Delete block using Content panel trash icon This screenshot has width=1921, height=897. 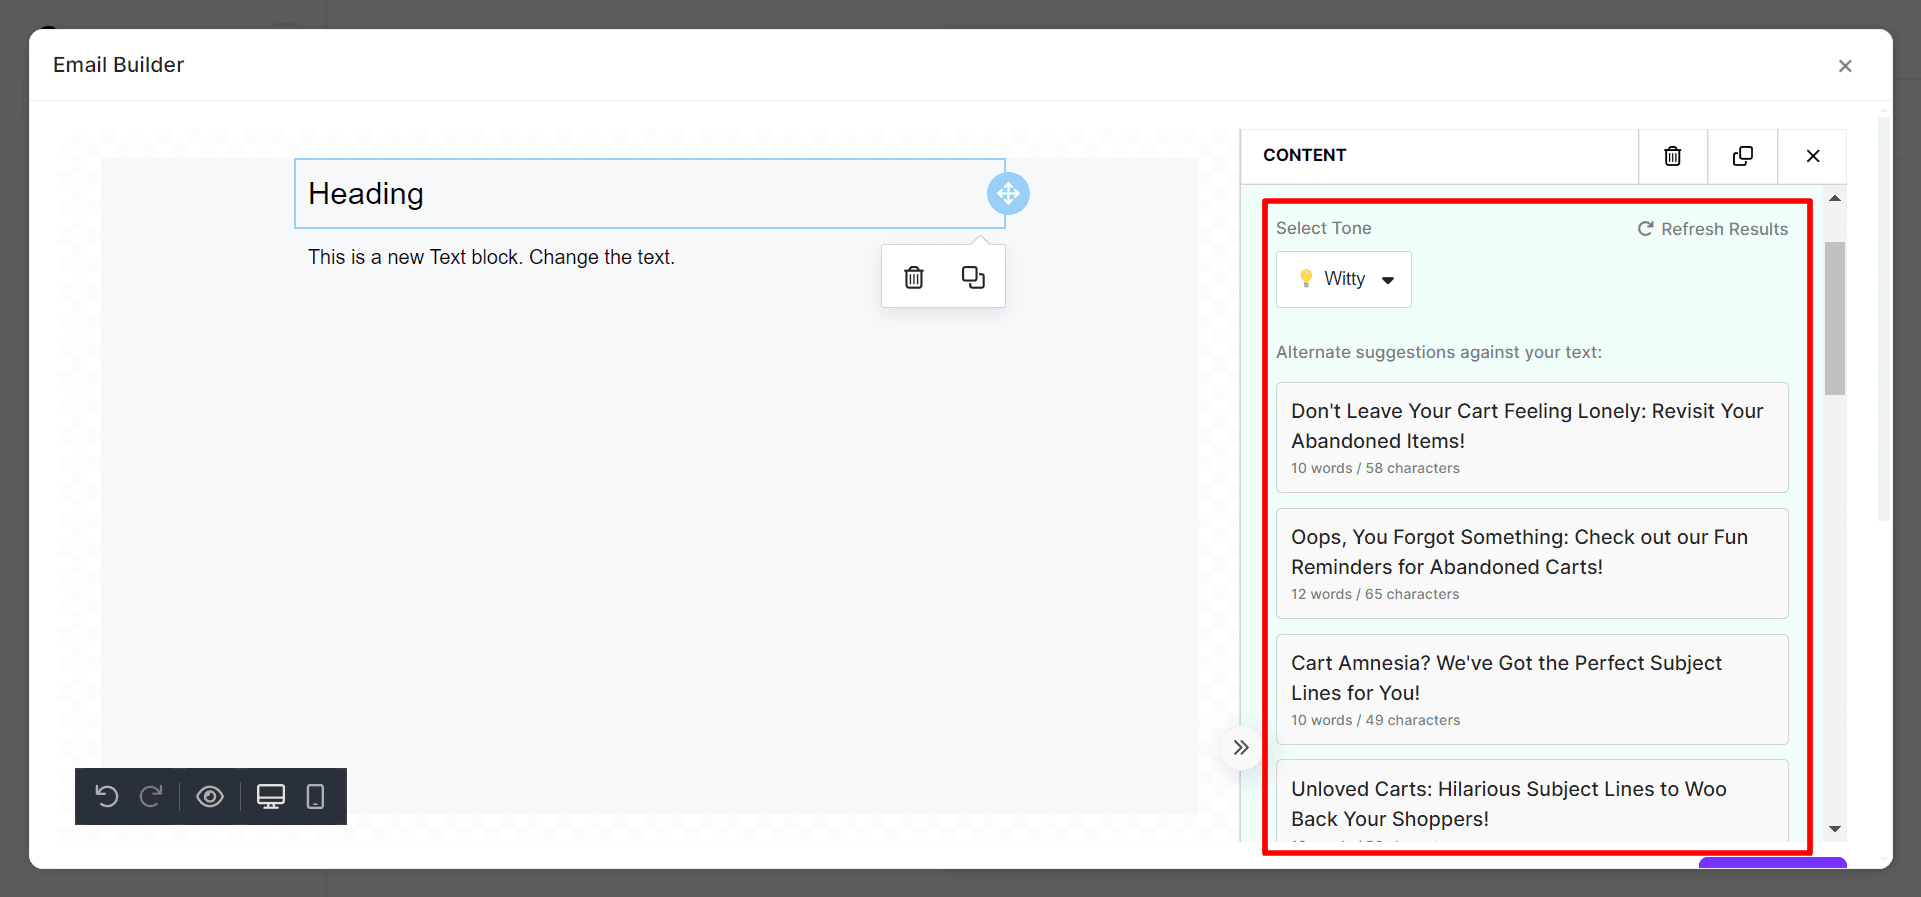click(1672, 156)
